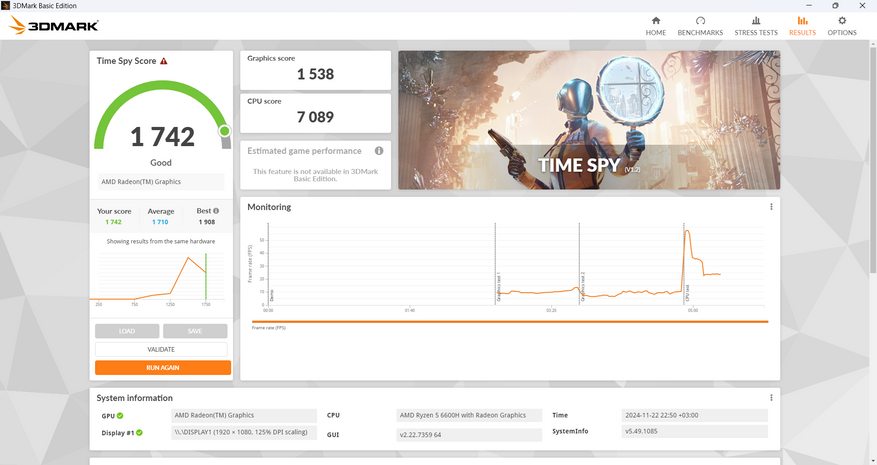Click the Graphics score value 1 538
The width and height of the screenshot is (877, 465).
click(x=315, y=74)
